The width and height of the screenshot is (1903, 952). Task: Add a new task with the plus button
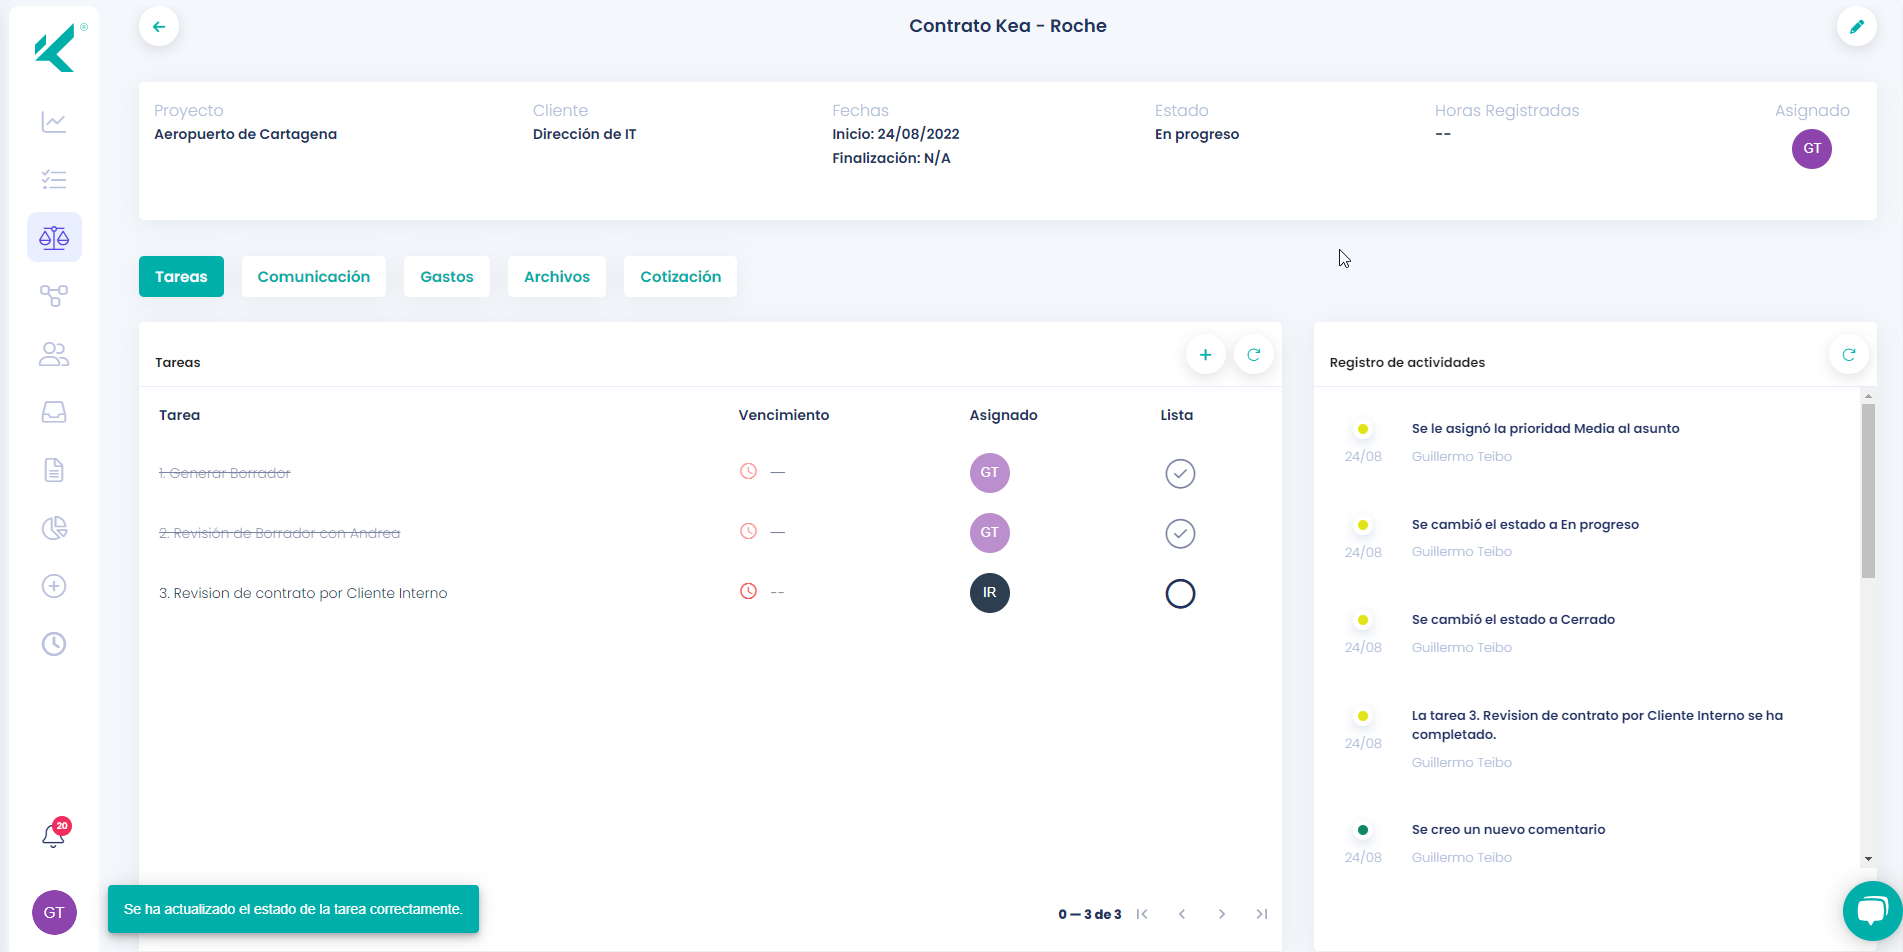[x=1205, y=354]
